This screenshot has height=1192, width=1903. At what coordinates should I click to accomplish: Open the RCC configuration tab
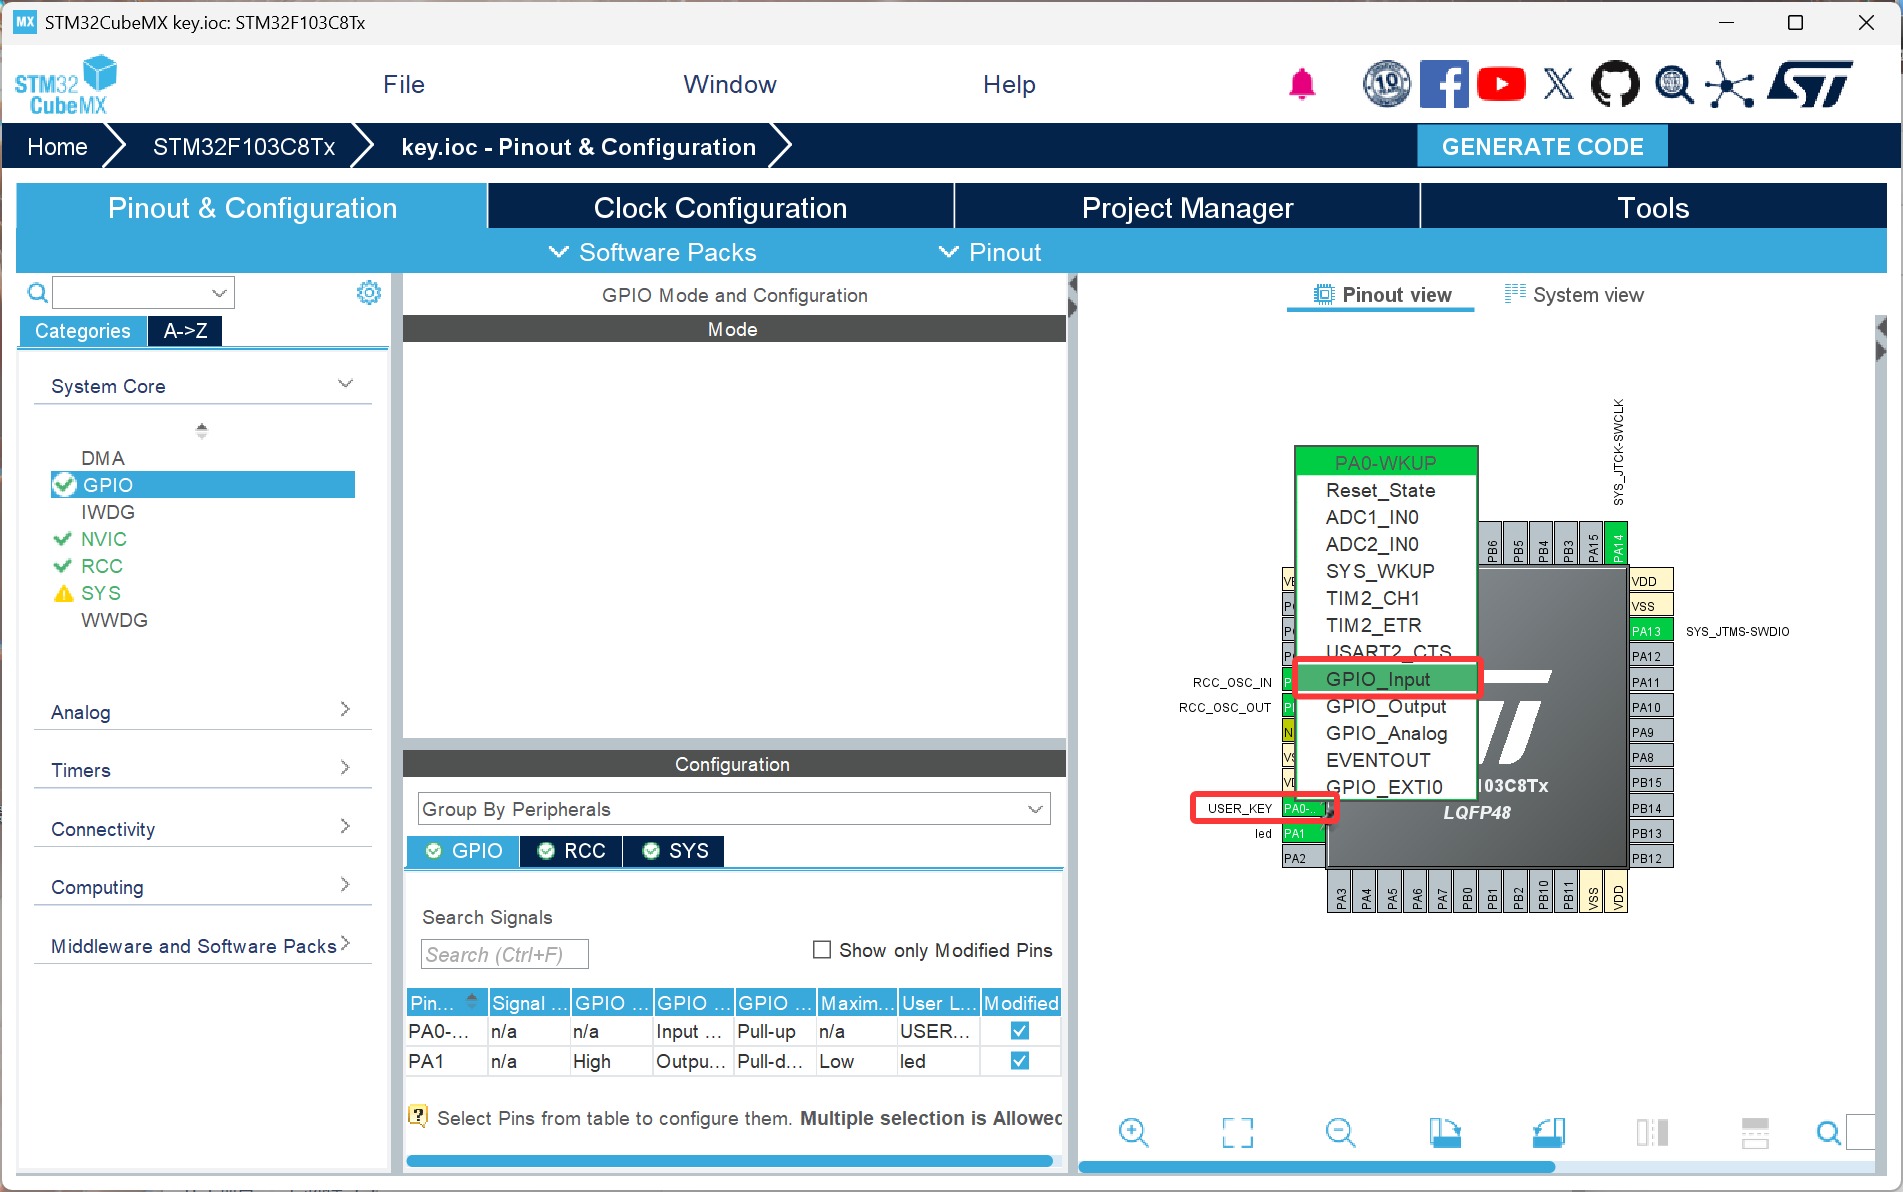tap(572, 851)
